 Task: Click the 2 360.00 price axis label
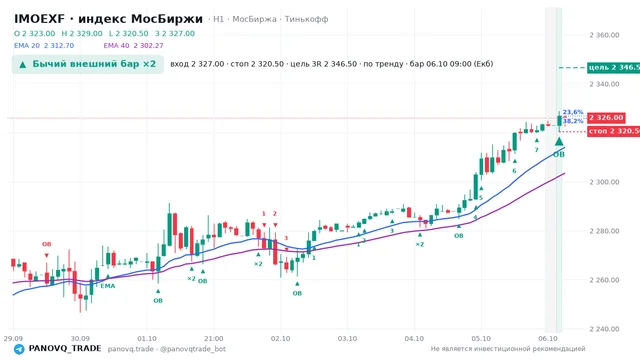pyautogui.click(x=604, y=35)
